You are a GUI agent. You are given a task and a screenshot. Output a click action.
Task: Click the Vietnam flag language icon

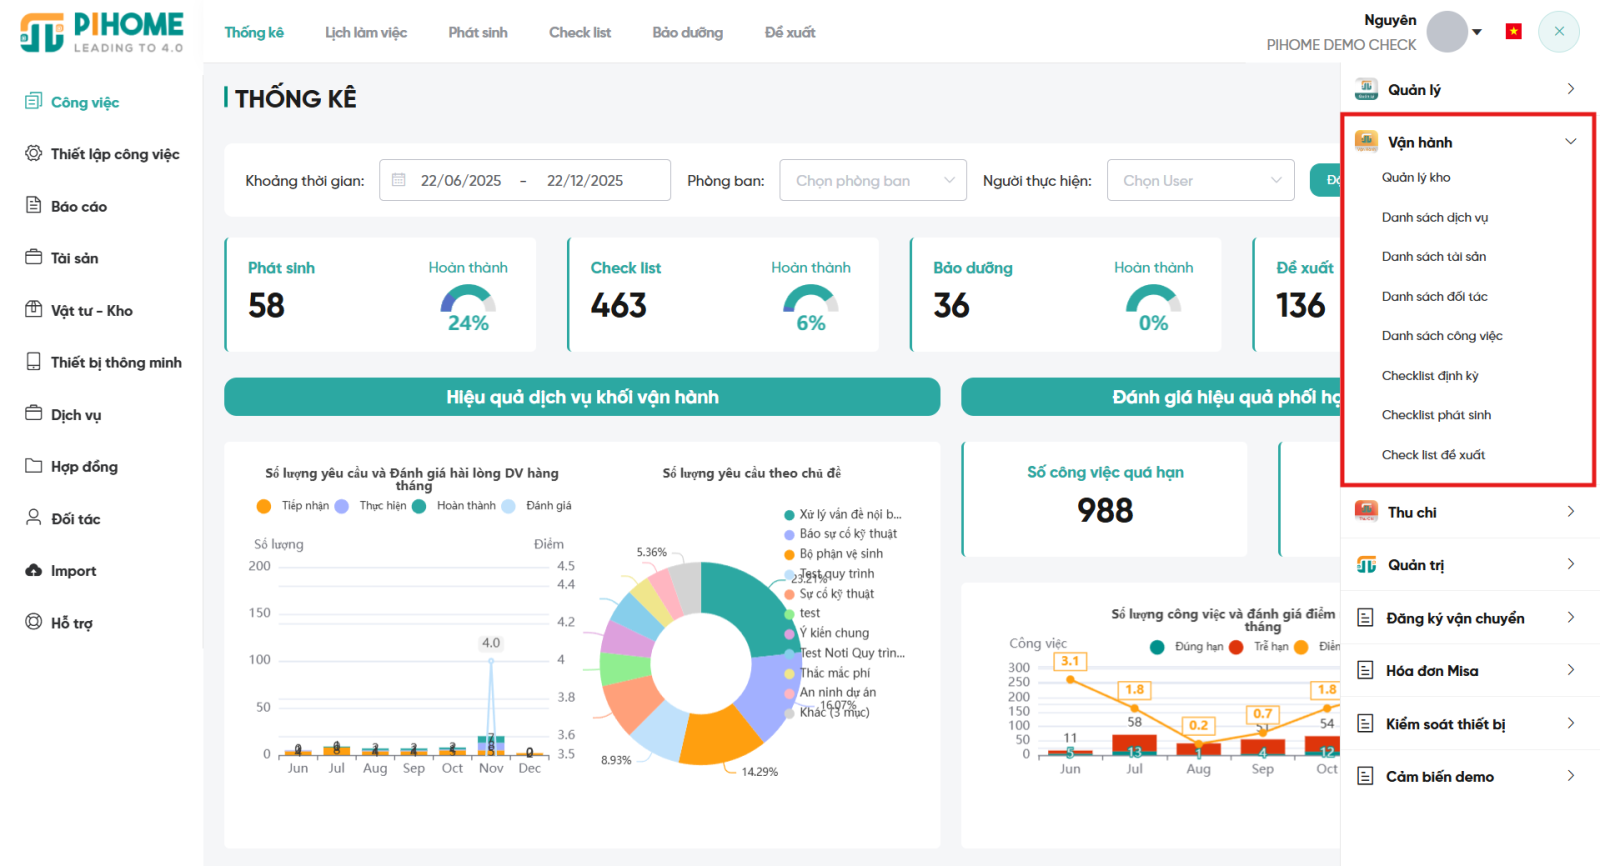[x=1513, y=32]
